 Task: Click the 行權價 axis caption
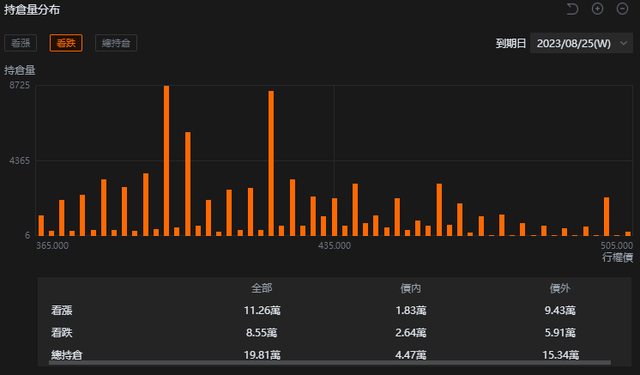click(x=618, y=257)
